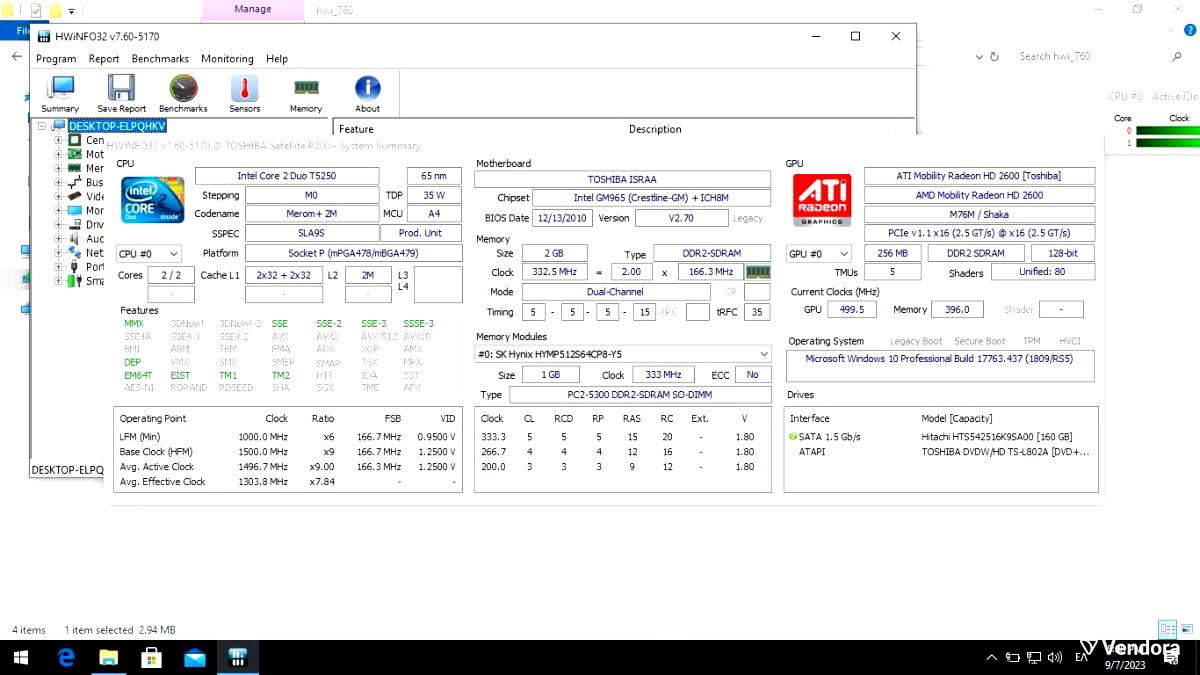
Task: Expand the Network tree node
Action: [59, 253]
